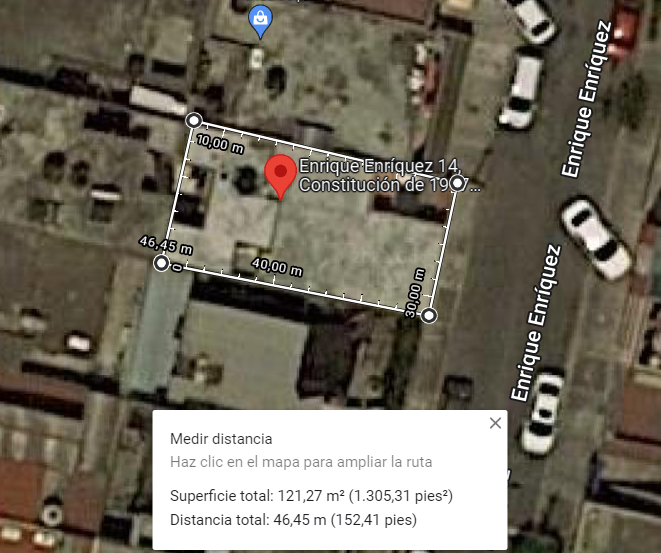Screen dimensions: 661x553
Task: Click the 46,45 m total distance label
Action: [x=166, y=245]
